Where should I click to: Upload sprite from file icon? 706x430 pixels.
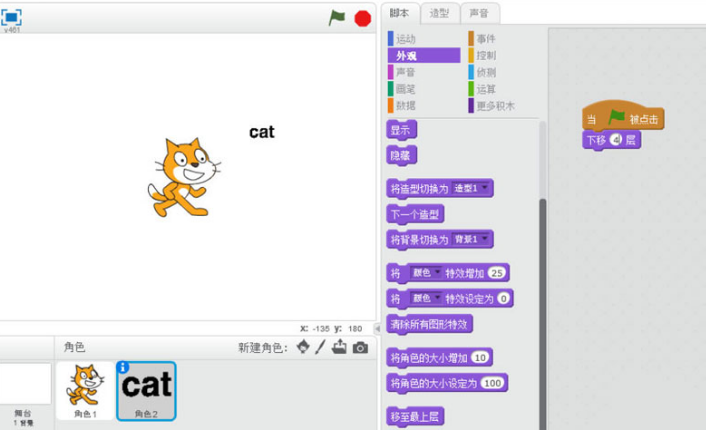pos(339,347)
